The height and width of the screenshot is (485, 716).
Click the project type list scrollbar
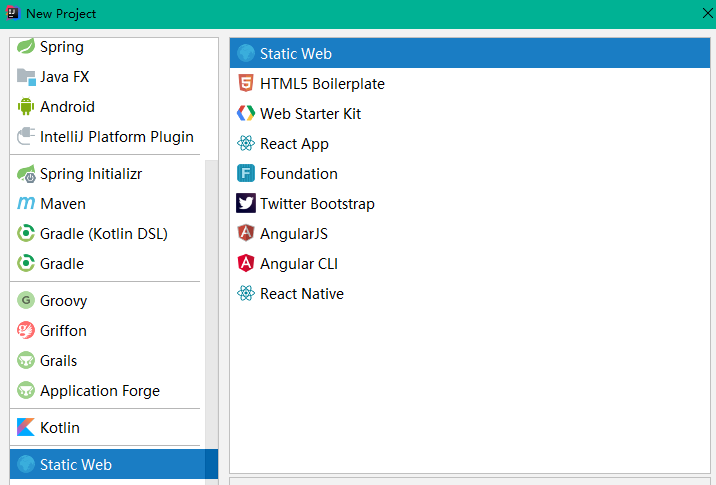point(211,300)
